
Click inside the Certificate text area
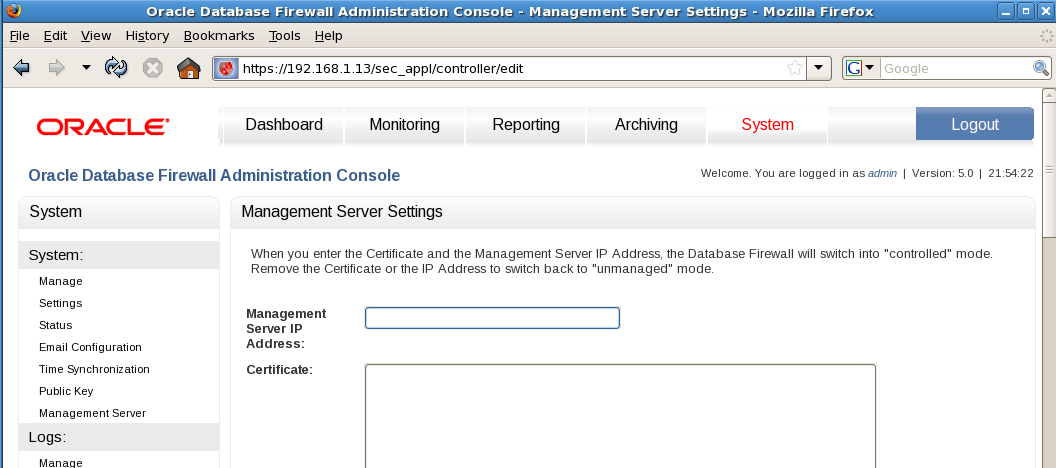point(620,415)
